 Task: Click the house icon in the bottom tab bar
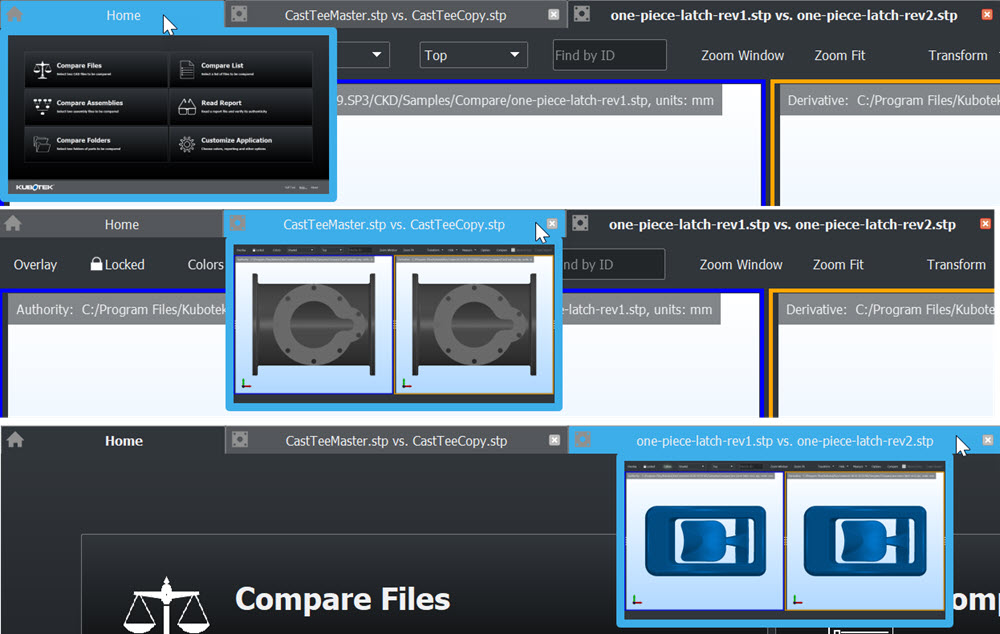(15, 440)
